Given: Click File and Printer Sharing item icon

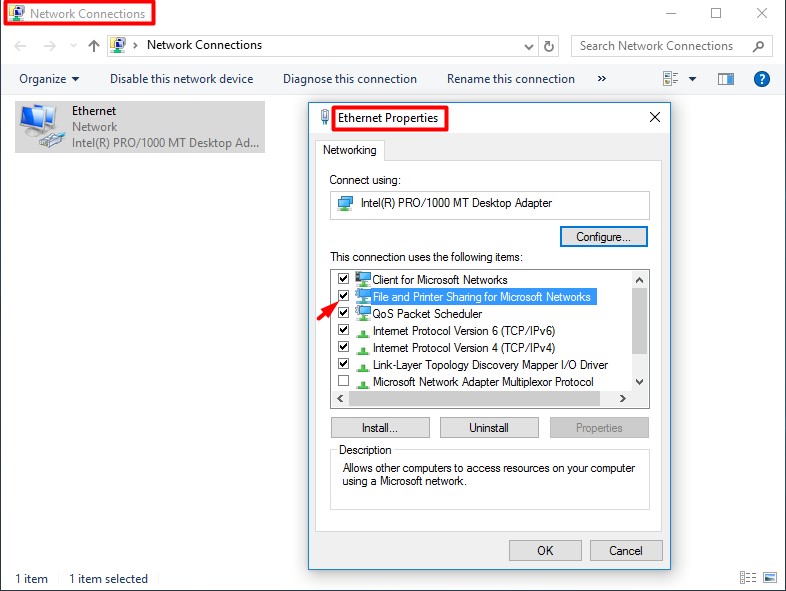Looking at the screenshot, I should (x=363, y=296).
